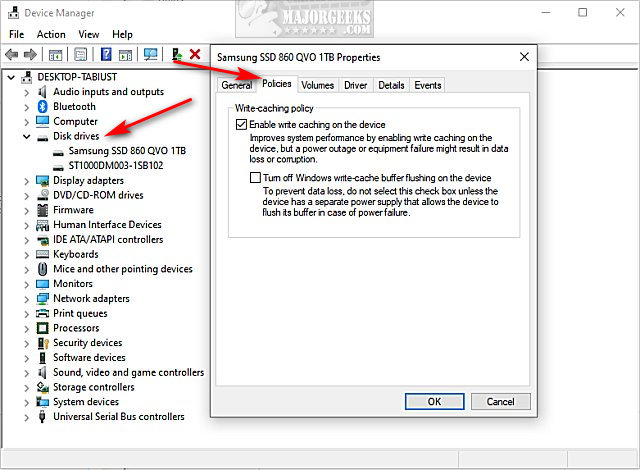
Task: Select the Policies tab
Action: pos(277,84)
